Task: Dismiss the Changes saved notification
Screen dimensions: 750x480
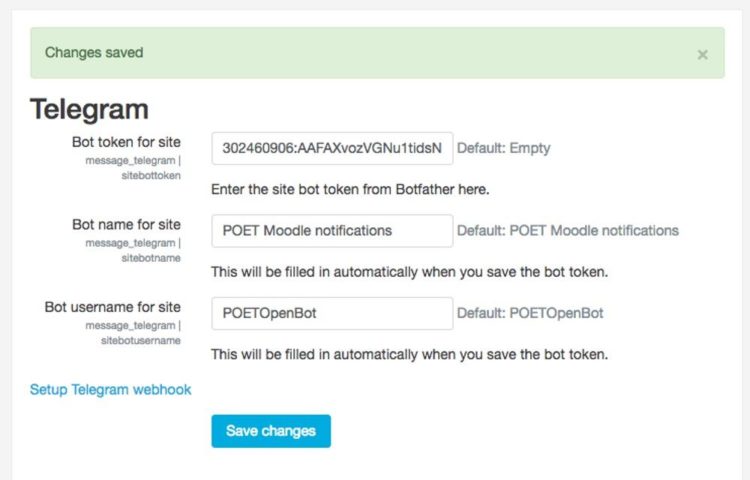Action: coord(702,55)
